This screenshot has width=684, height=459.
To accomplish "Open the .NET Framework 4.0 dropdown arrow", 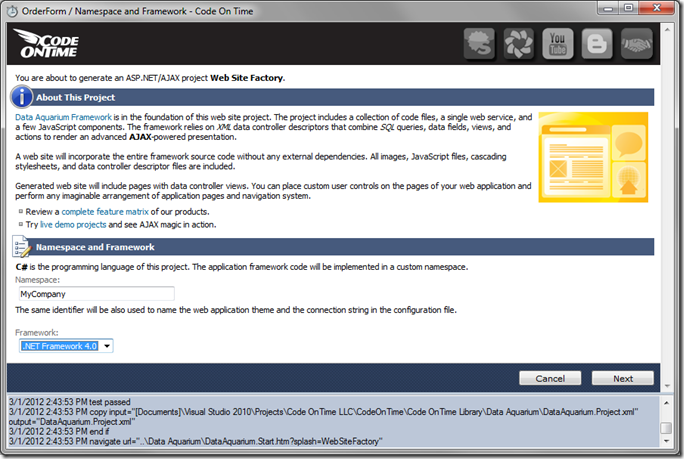I will tap(107, 346).
